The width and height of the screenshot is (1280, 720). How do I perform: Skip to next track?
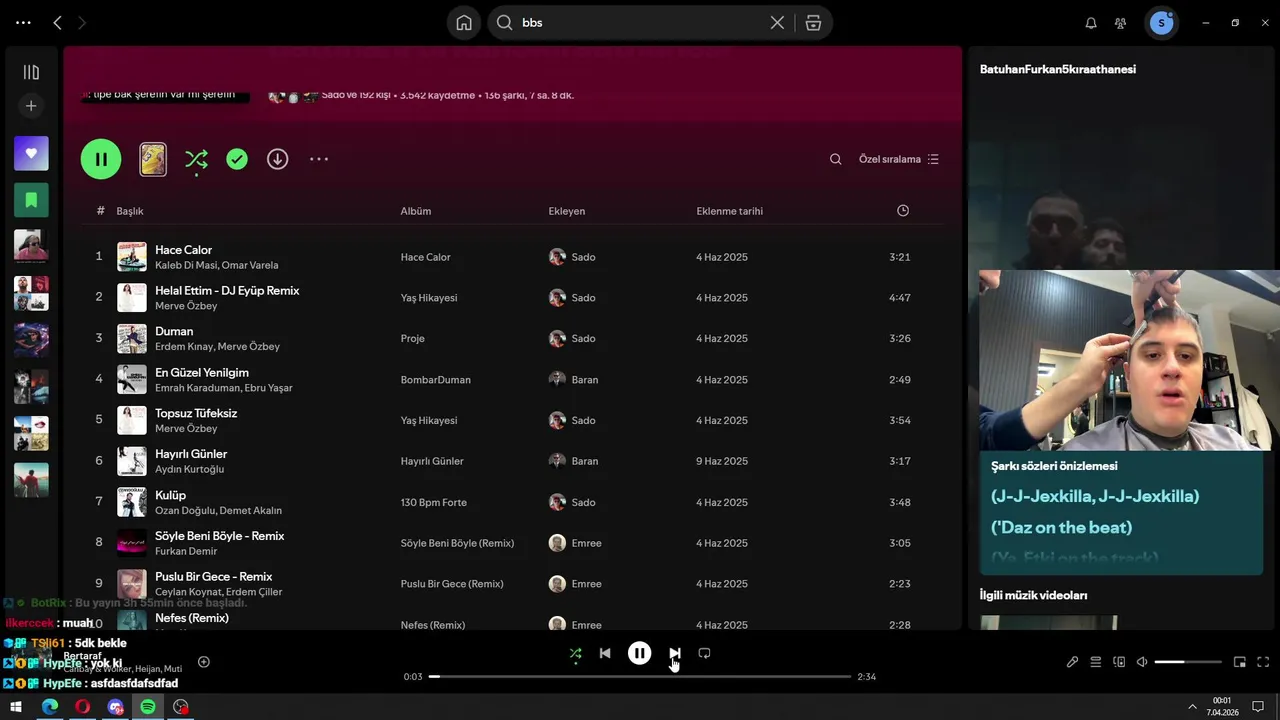click(675, 653)
